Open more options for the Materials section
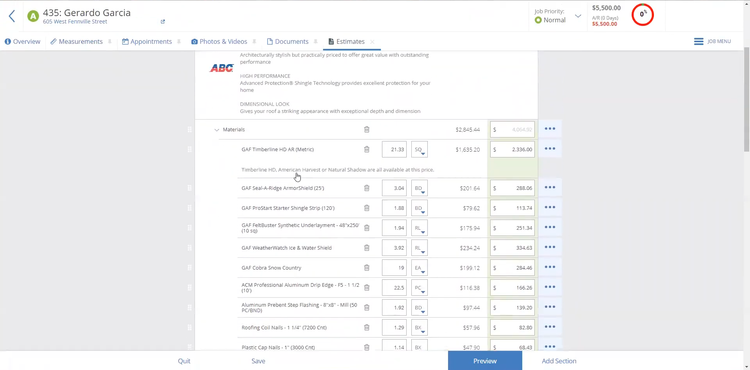Image resolution: width=750 pixels, height=370 pixels. point(550,129)
